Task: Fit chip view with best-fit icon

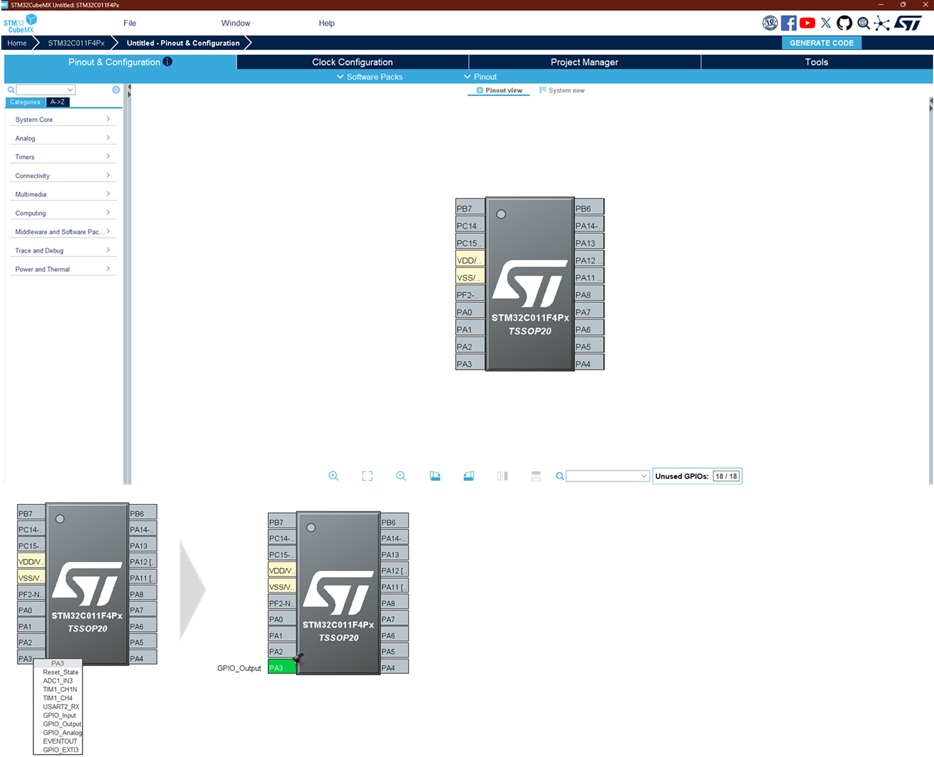Action: click(x=367, y=476)
